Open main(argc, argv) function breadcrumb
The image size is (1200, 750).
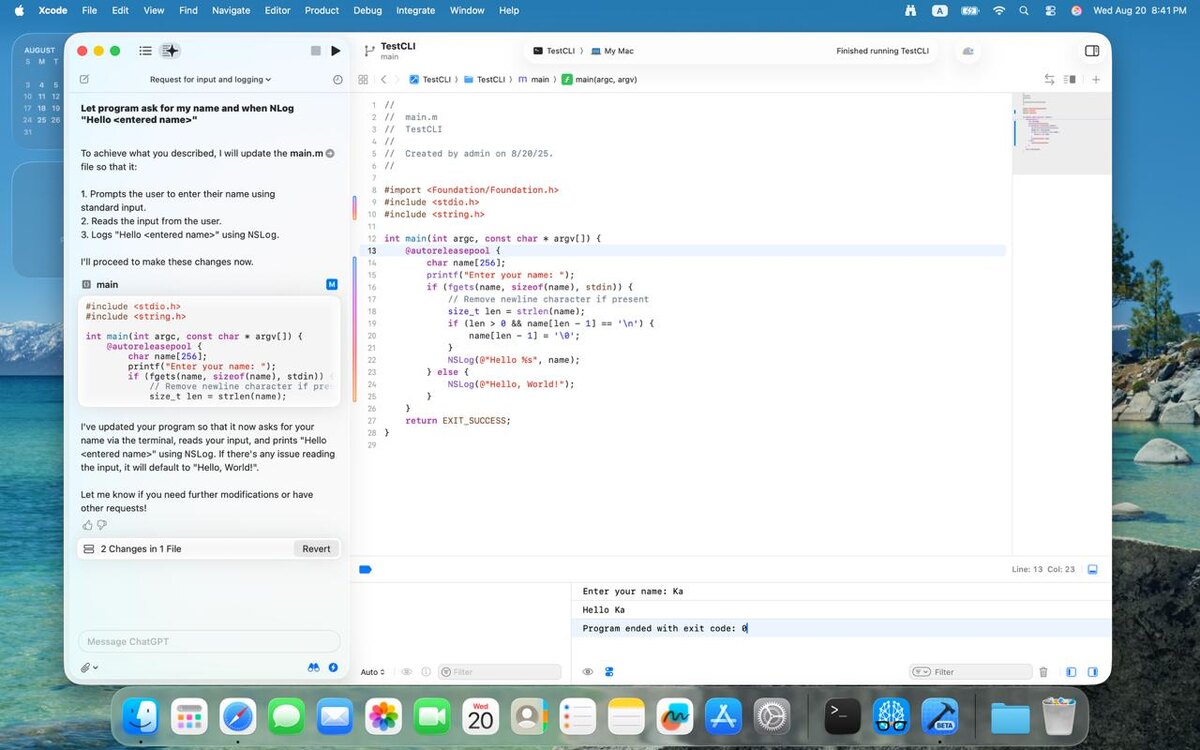coord(599,79)
